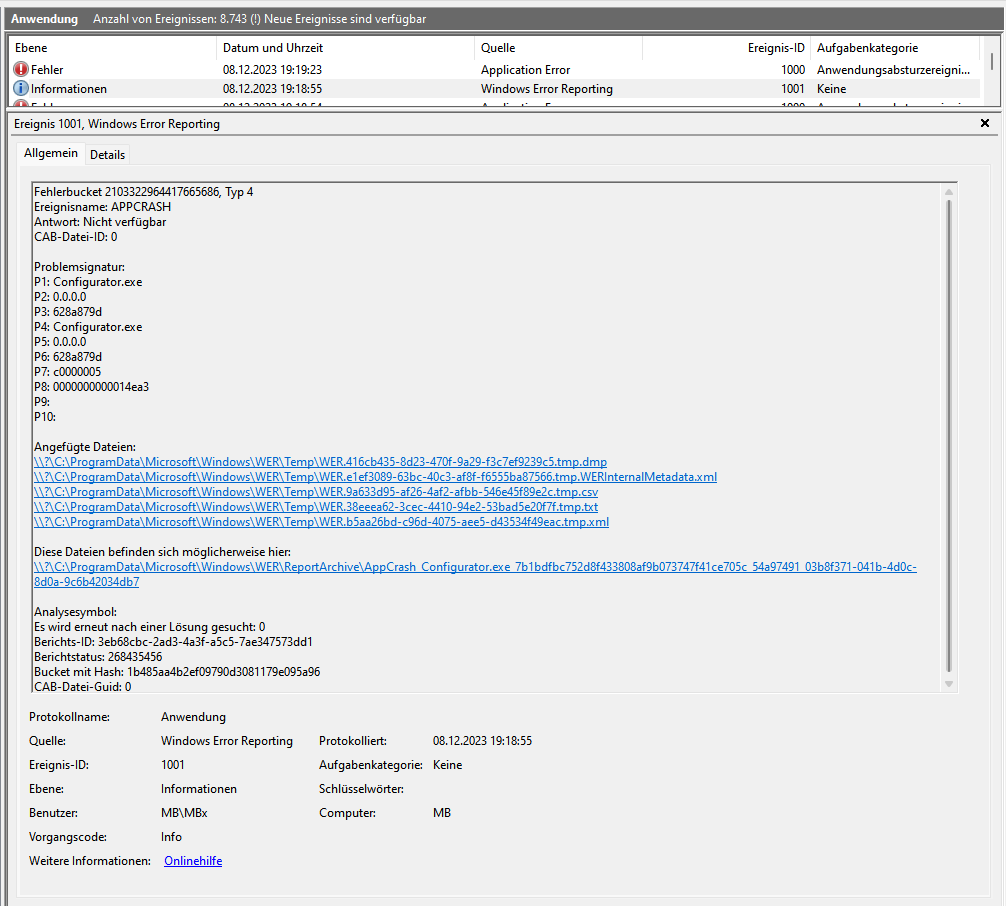Open the ReportArchive AppCrash_Configurator.exe link
Screen dimensions: 1006x906
tap(475, 567)
